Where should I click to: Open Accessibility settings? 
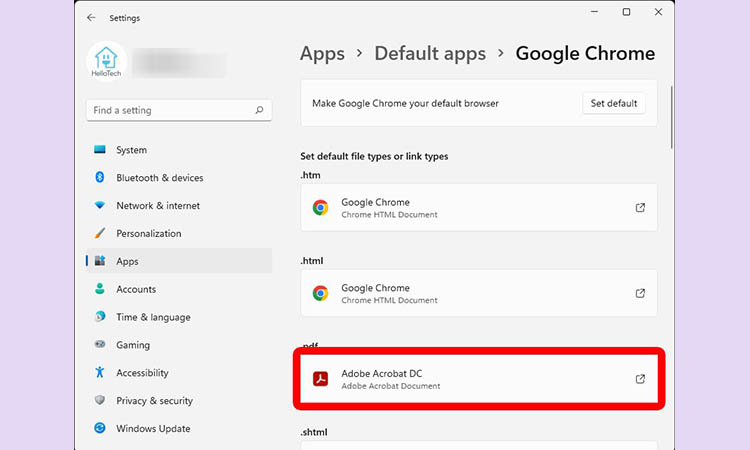pyautogui.click(x=179, y=373)
